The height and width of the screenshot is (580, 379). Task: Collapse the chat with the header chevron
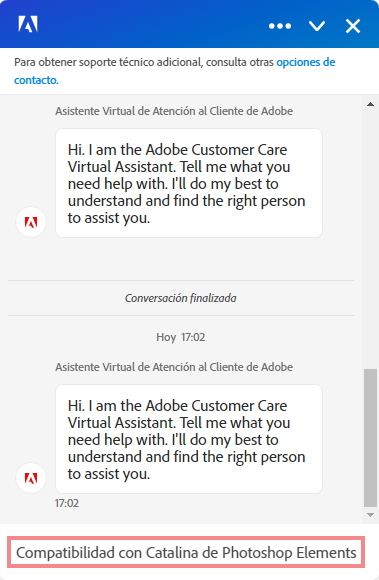317,26
